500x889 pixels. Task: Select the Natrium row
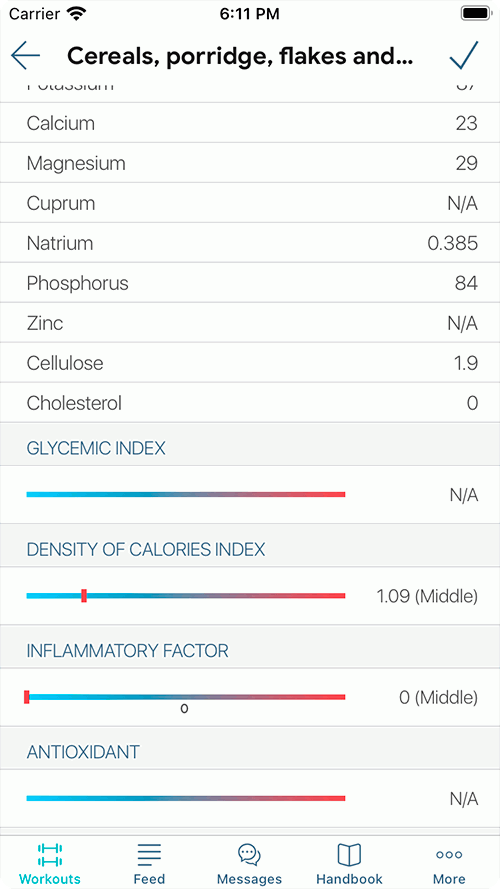[x=250, y=243]
